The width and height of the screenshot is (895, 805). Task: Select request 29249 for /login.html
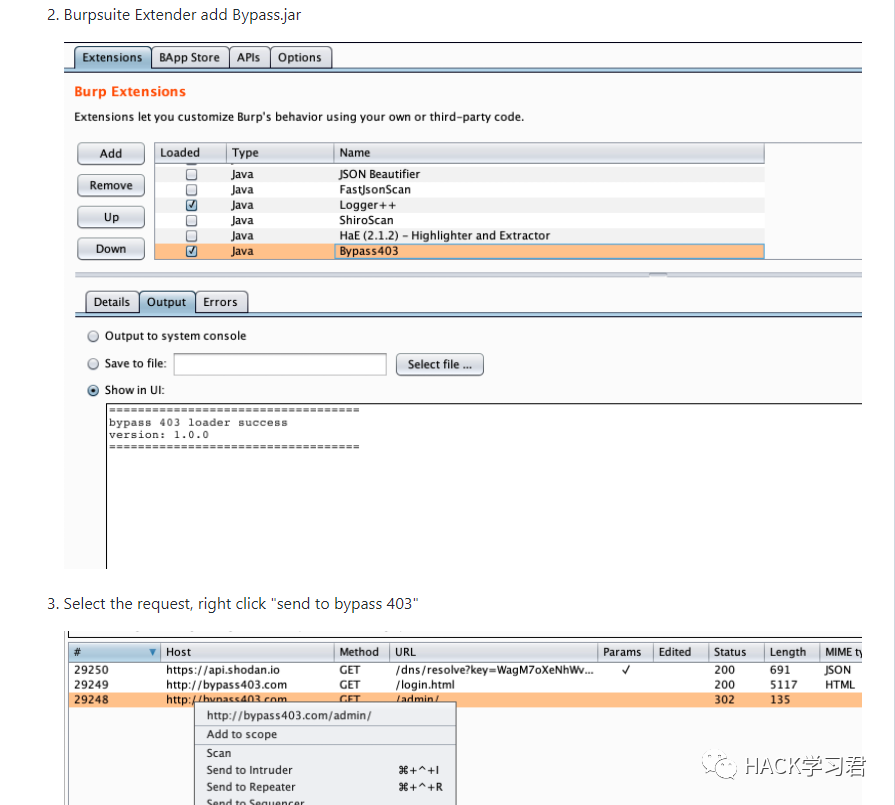point(465,685)
